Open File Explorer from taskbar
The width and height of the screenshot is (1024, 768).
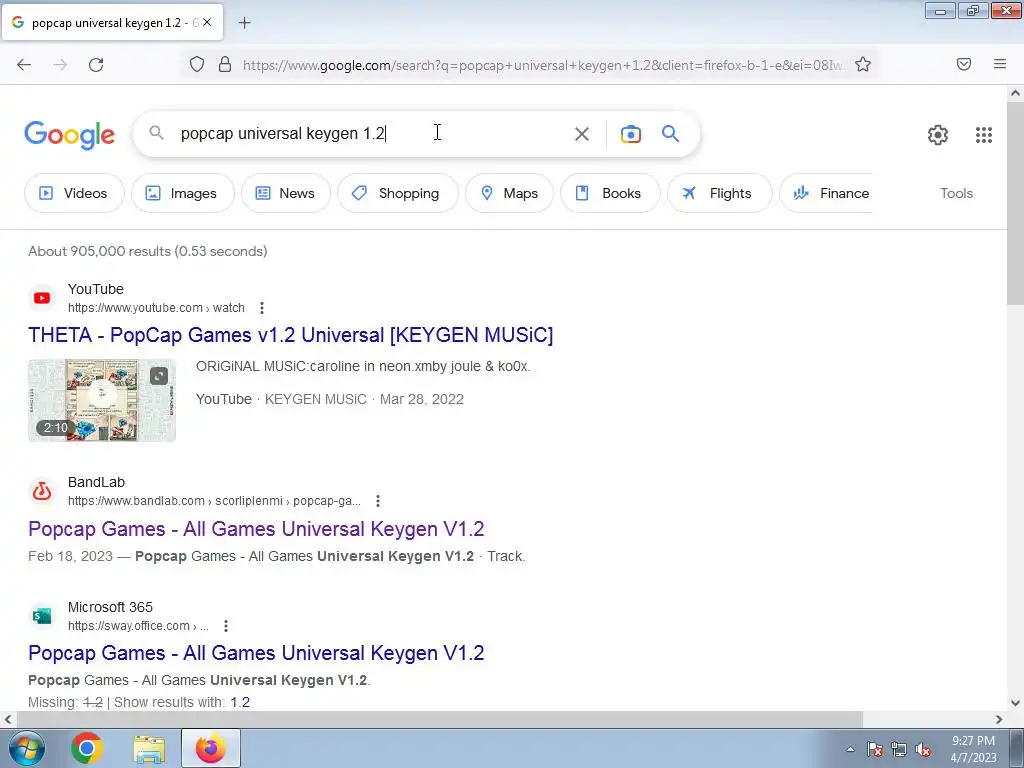tap(149, 748)
